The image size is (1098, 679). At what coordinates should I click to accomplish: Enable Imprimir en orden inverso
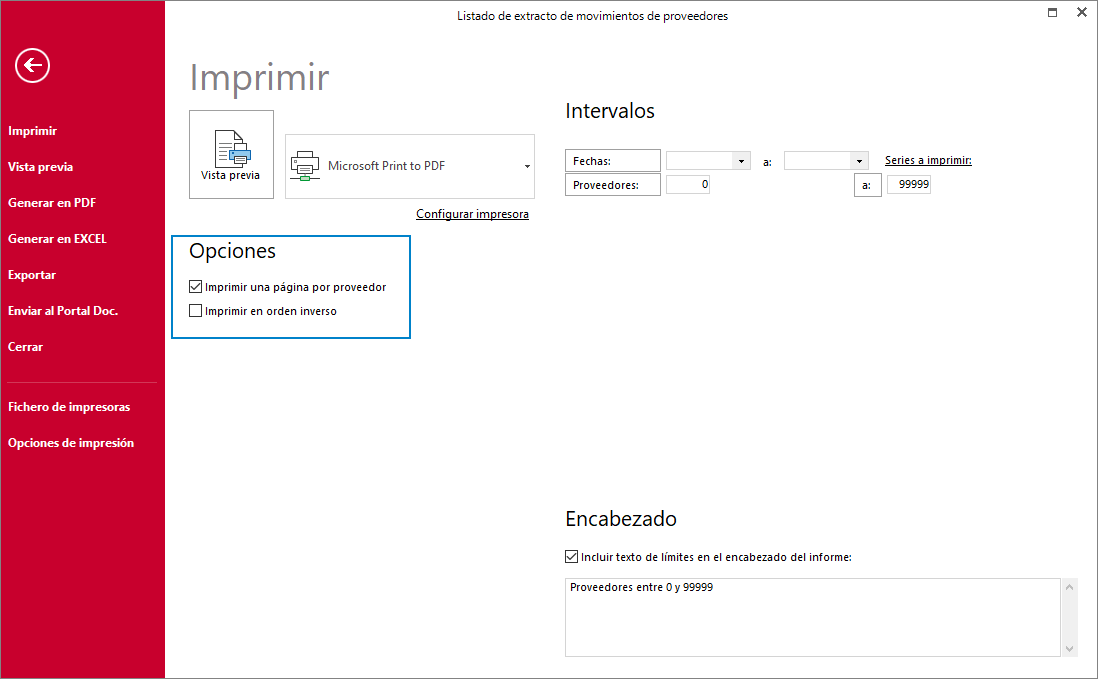pyautogui.click(x=195, y=310)
